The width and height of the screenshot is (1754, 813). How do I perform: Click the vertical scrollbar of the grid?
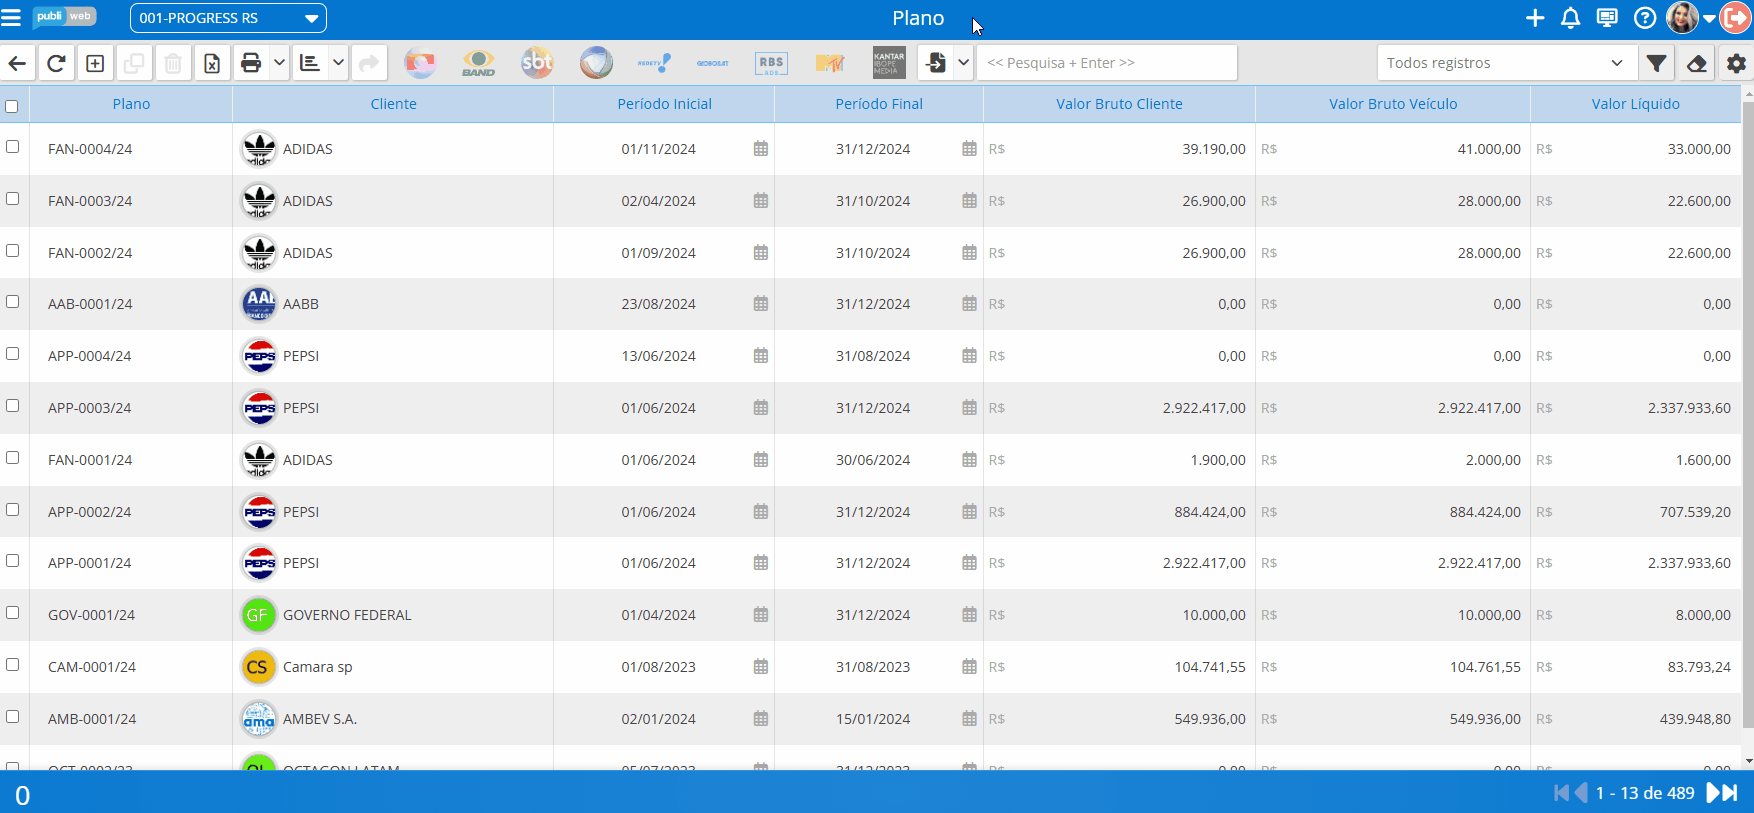pyautogui.click(x=1748, y=413)
